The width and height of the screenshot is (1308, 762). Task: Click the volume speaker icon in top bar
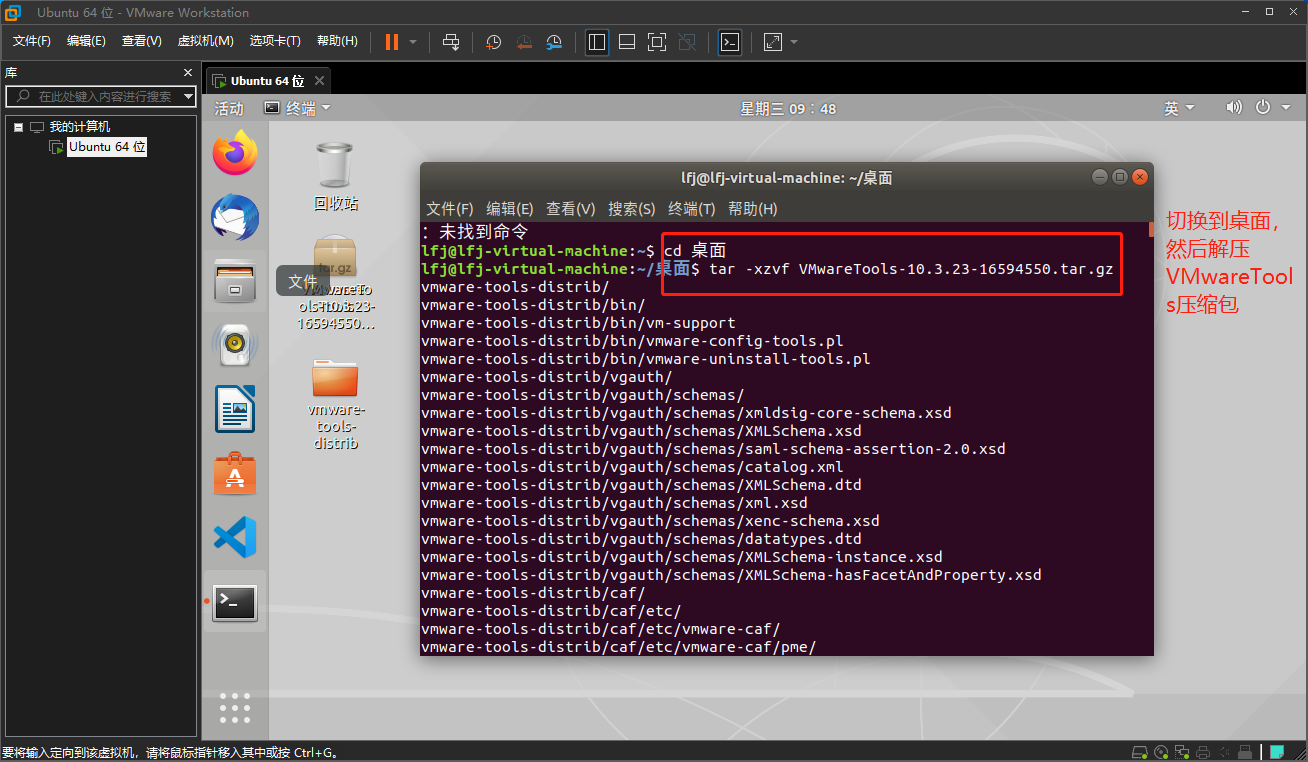[1233, 108]
